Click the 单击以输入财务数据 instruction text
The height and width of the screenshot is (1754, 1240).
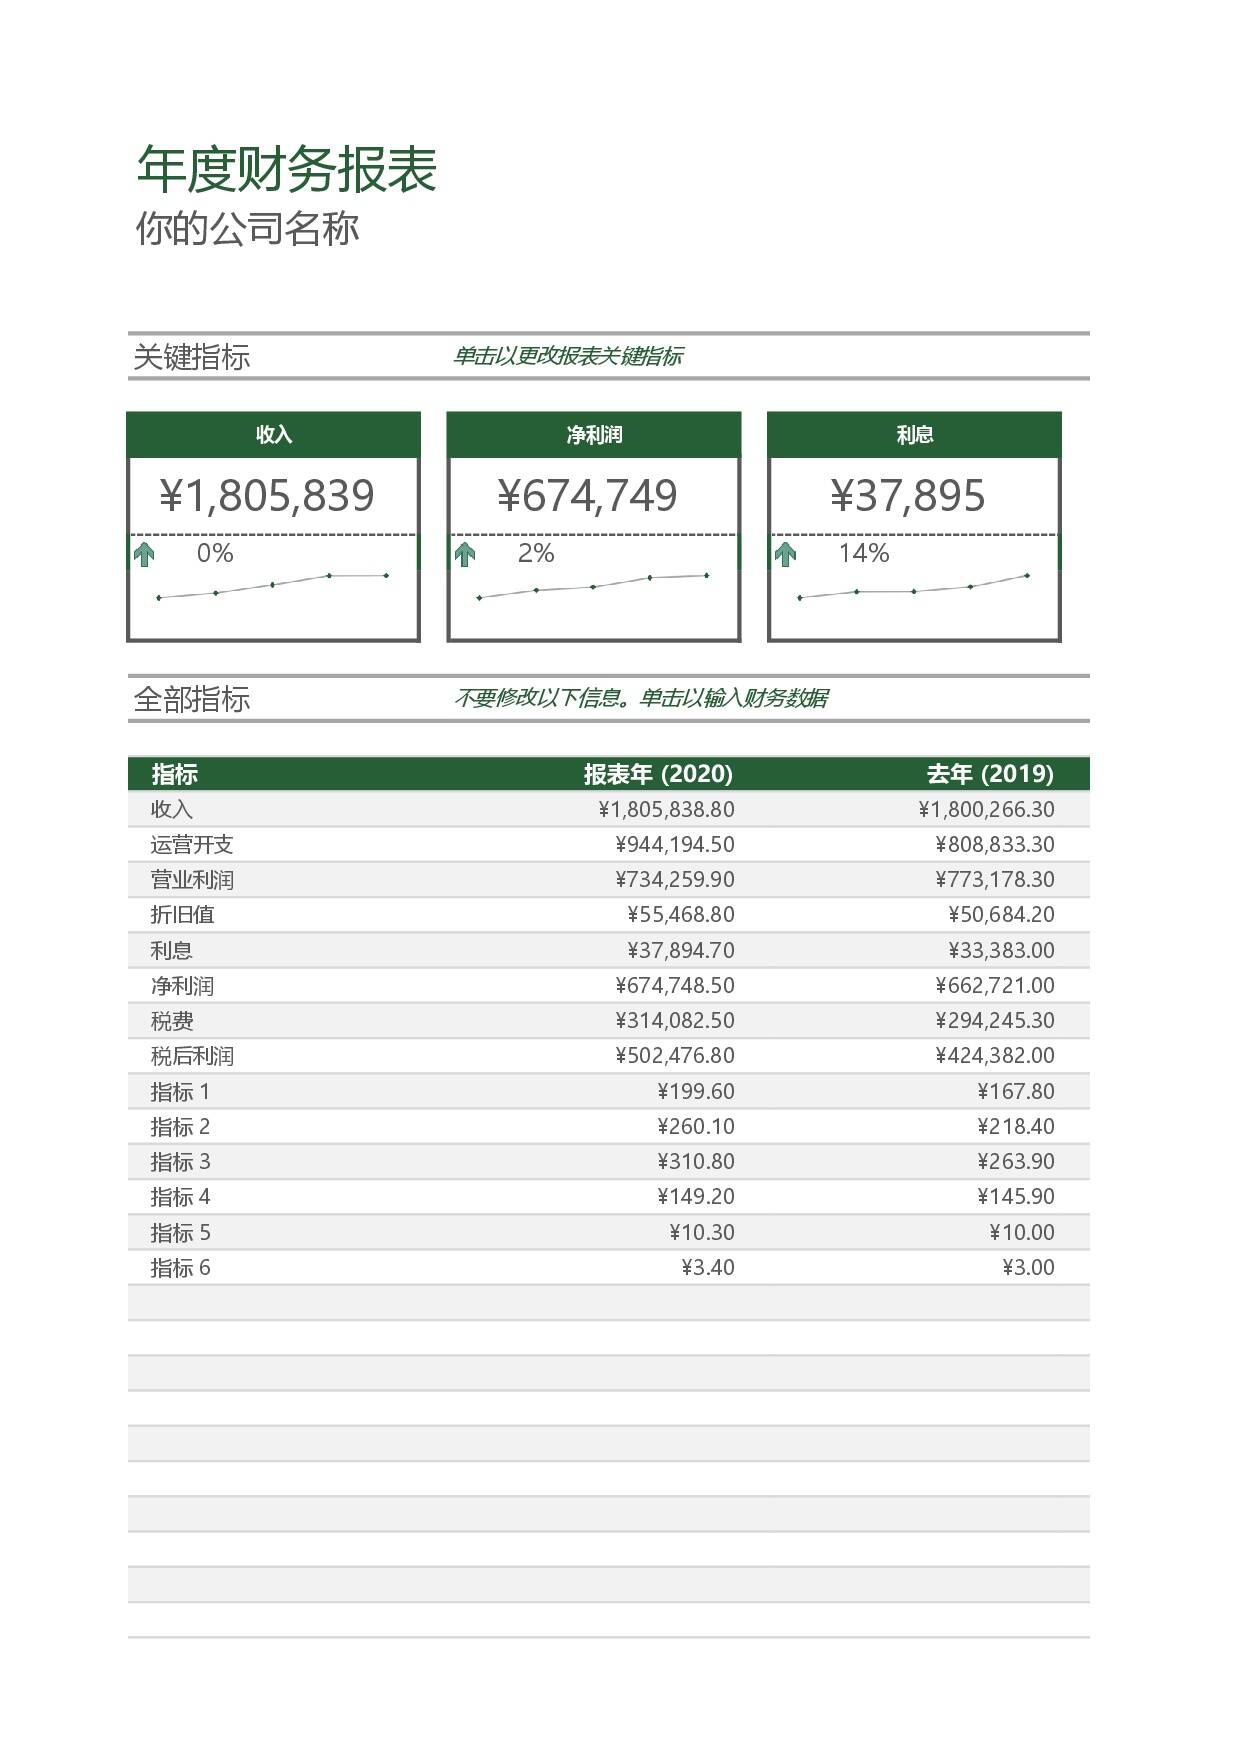(733, 698)
